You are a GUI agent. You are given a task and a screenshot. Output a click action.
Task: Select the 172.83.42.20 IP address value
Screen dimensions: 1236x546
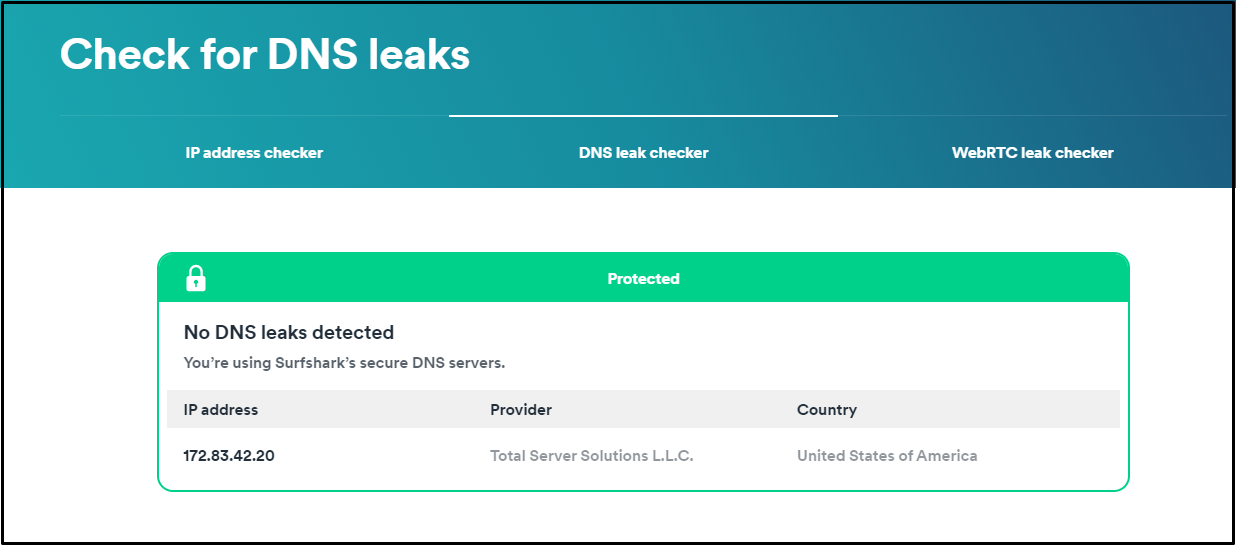click(229, 456)
